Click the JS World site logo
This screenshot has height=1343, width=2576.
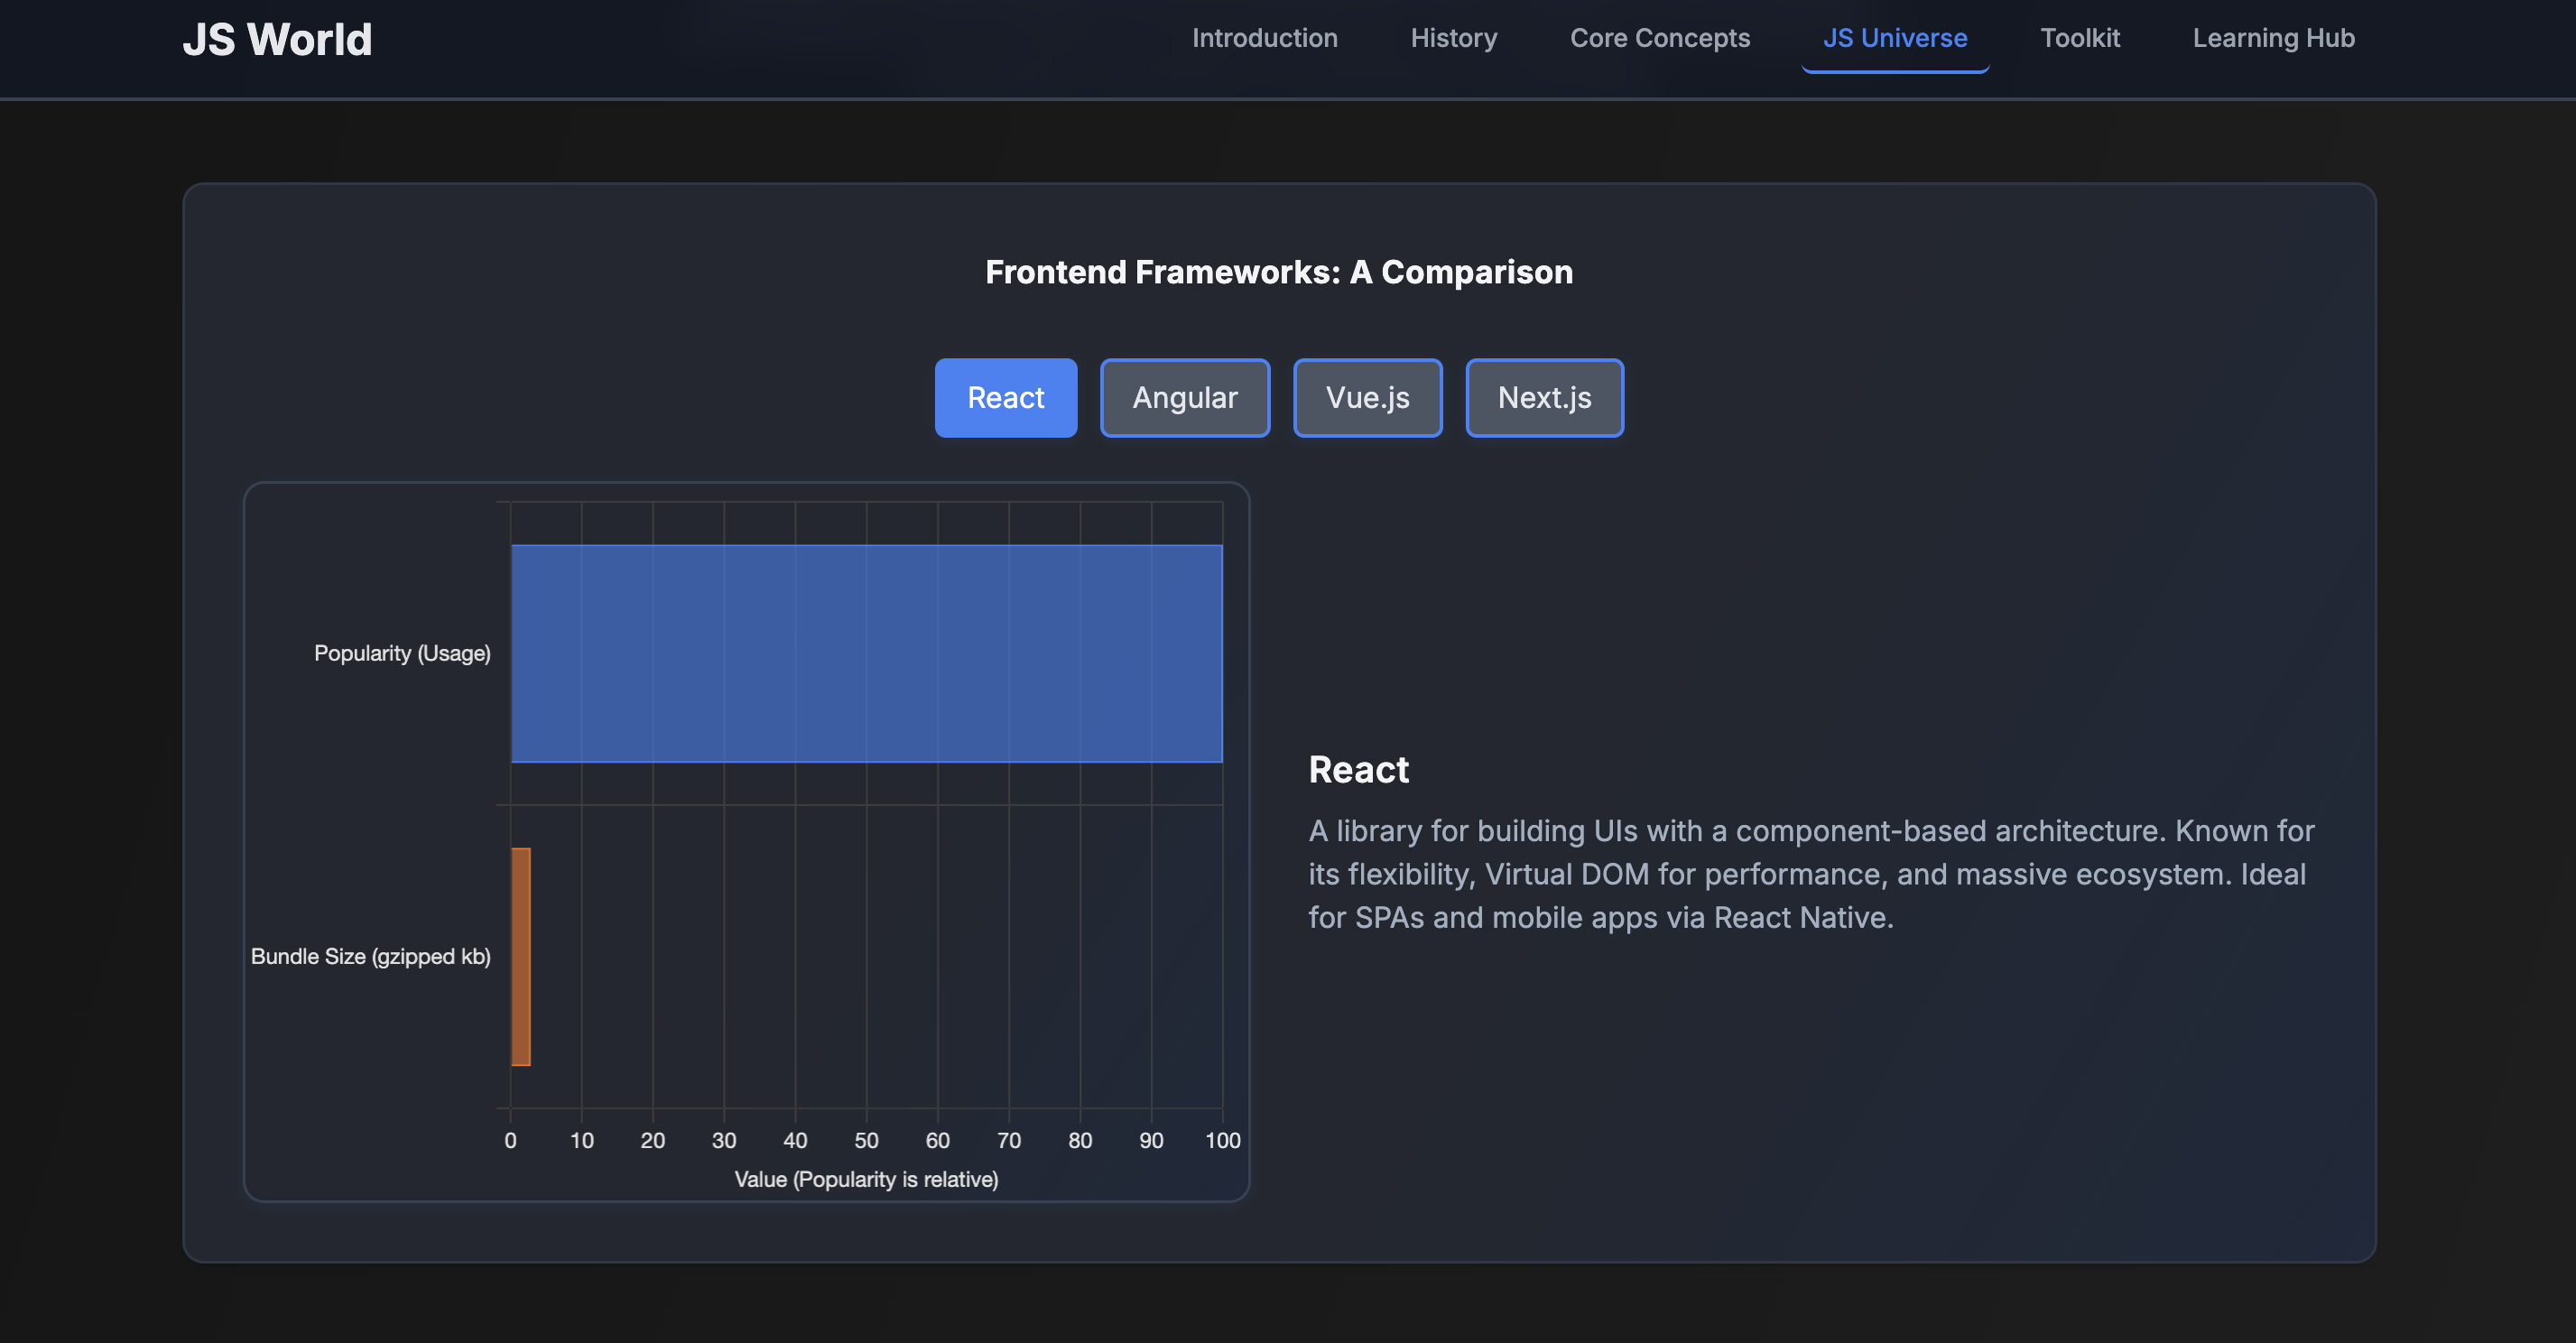pos(277,40)
